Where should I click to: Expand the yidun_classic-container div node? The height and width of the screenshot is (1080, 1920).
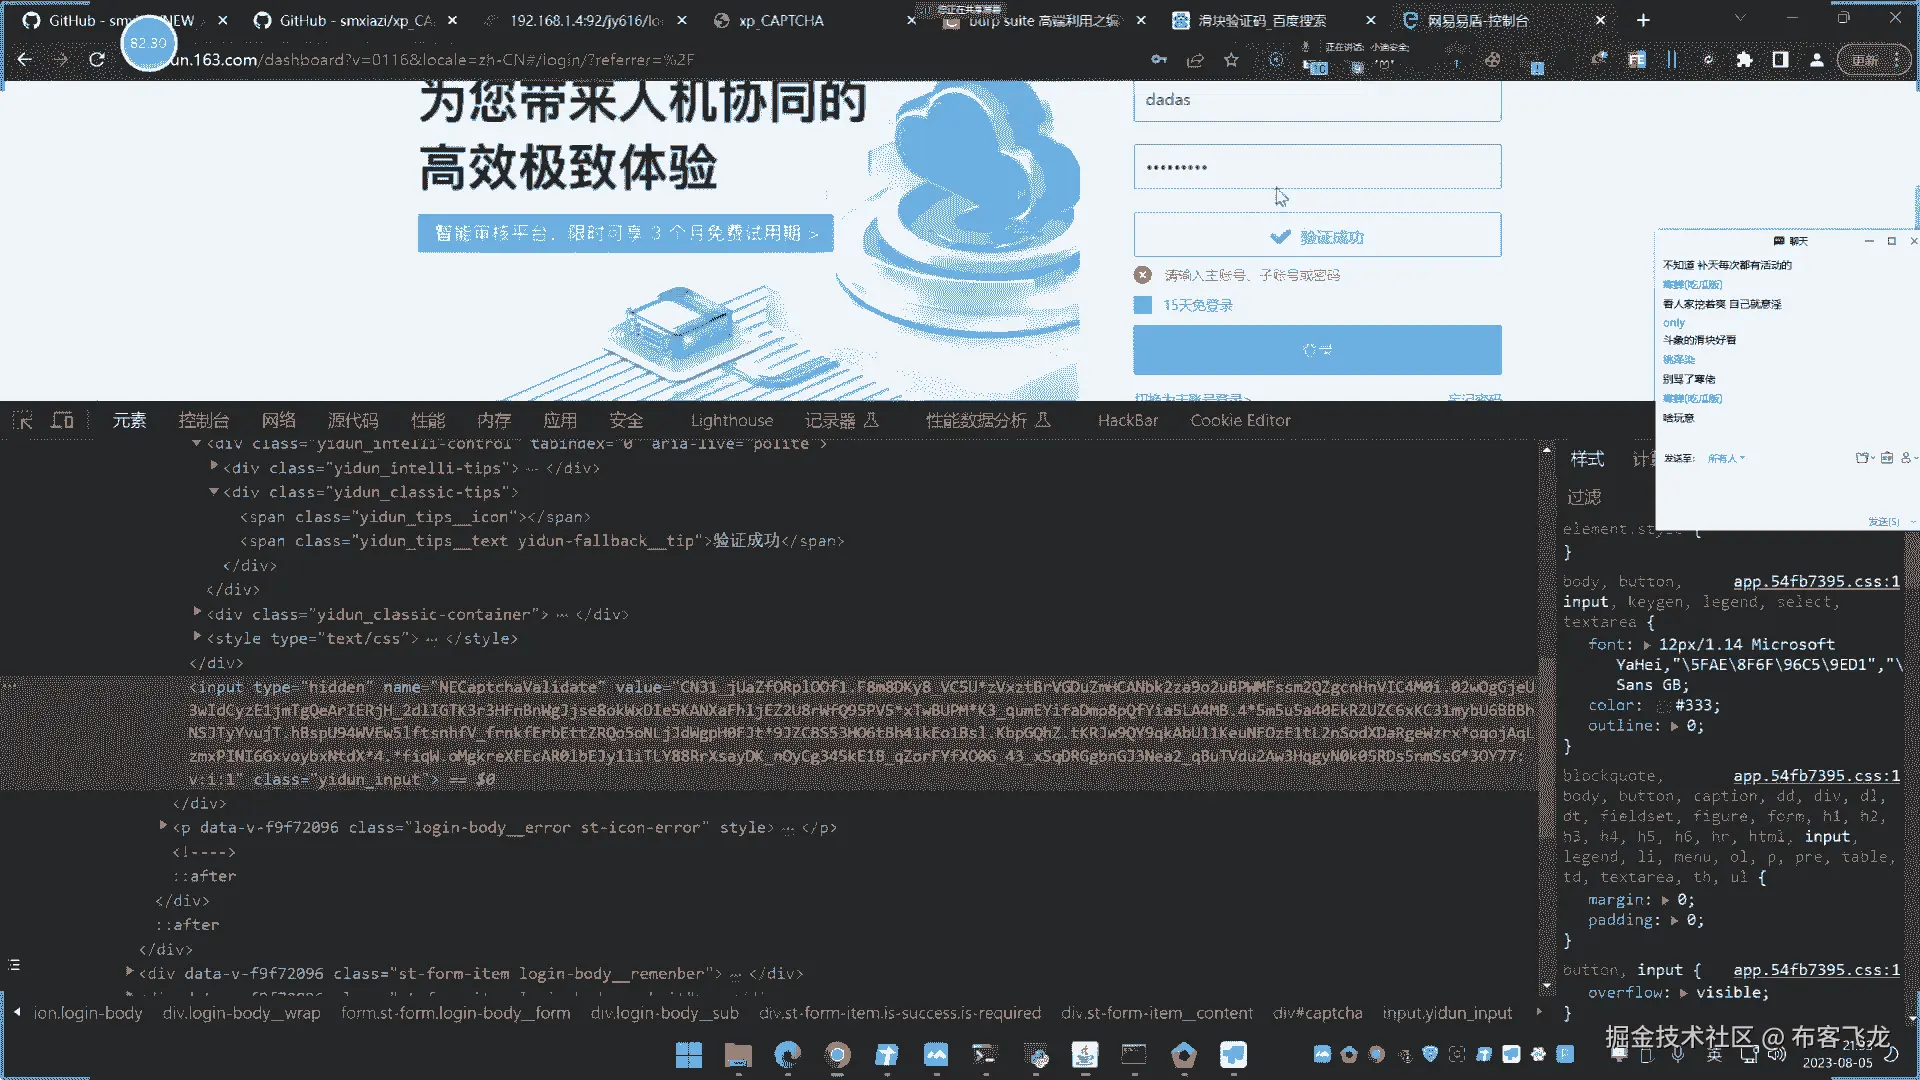pos(197,613)
